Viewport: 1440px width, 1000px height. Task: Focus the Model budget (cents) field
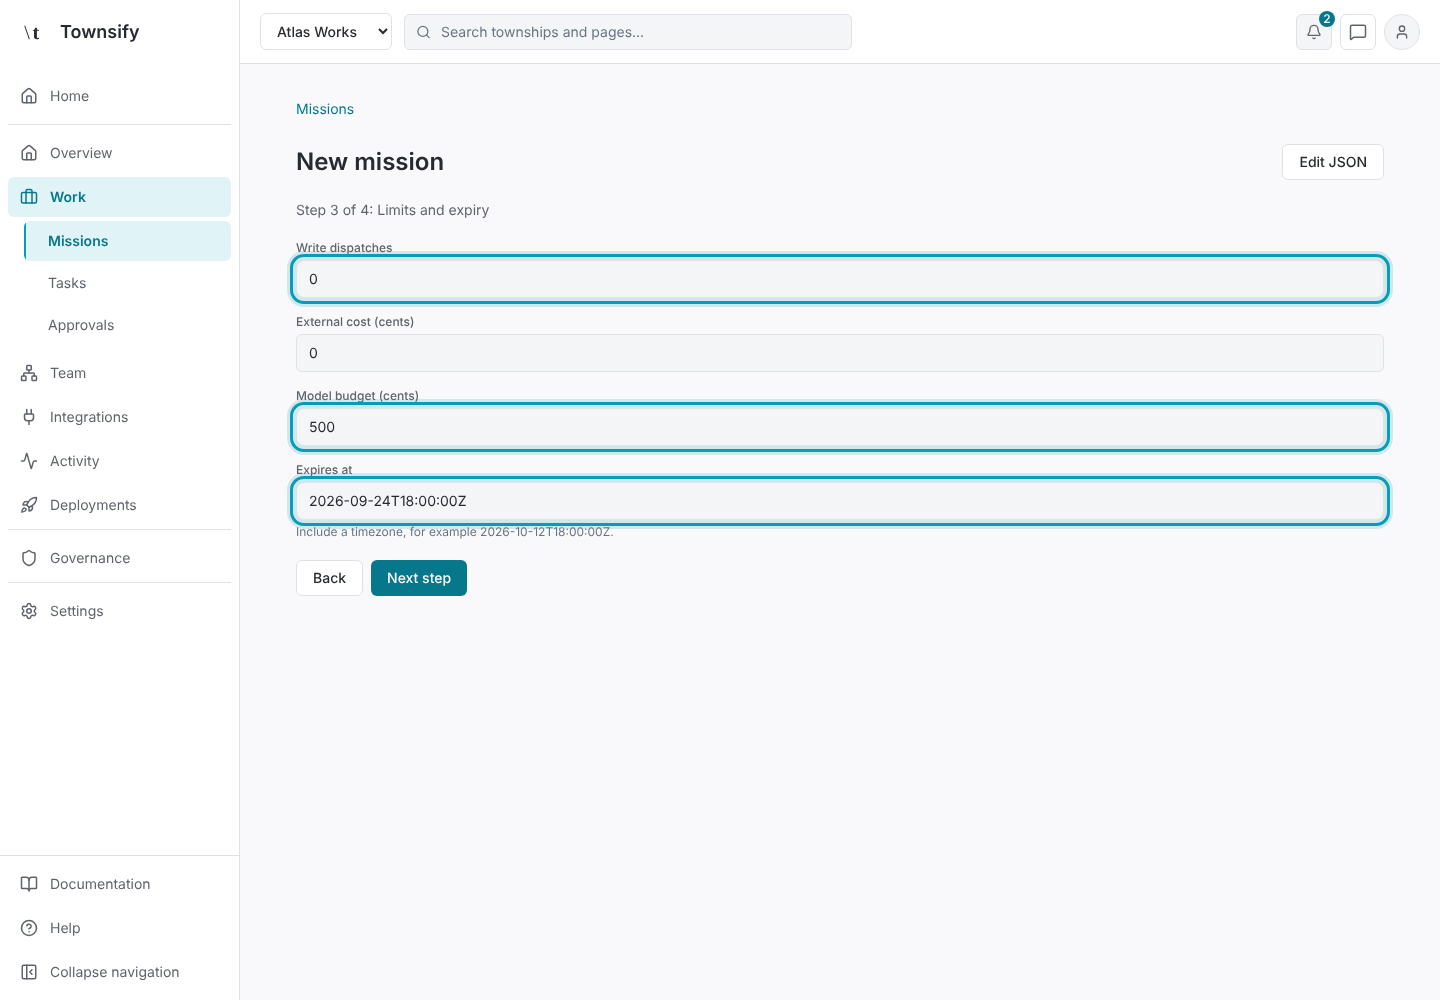(x=840, y=427)
